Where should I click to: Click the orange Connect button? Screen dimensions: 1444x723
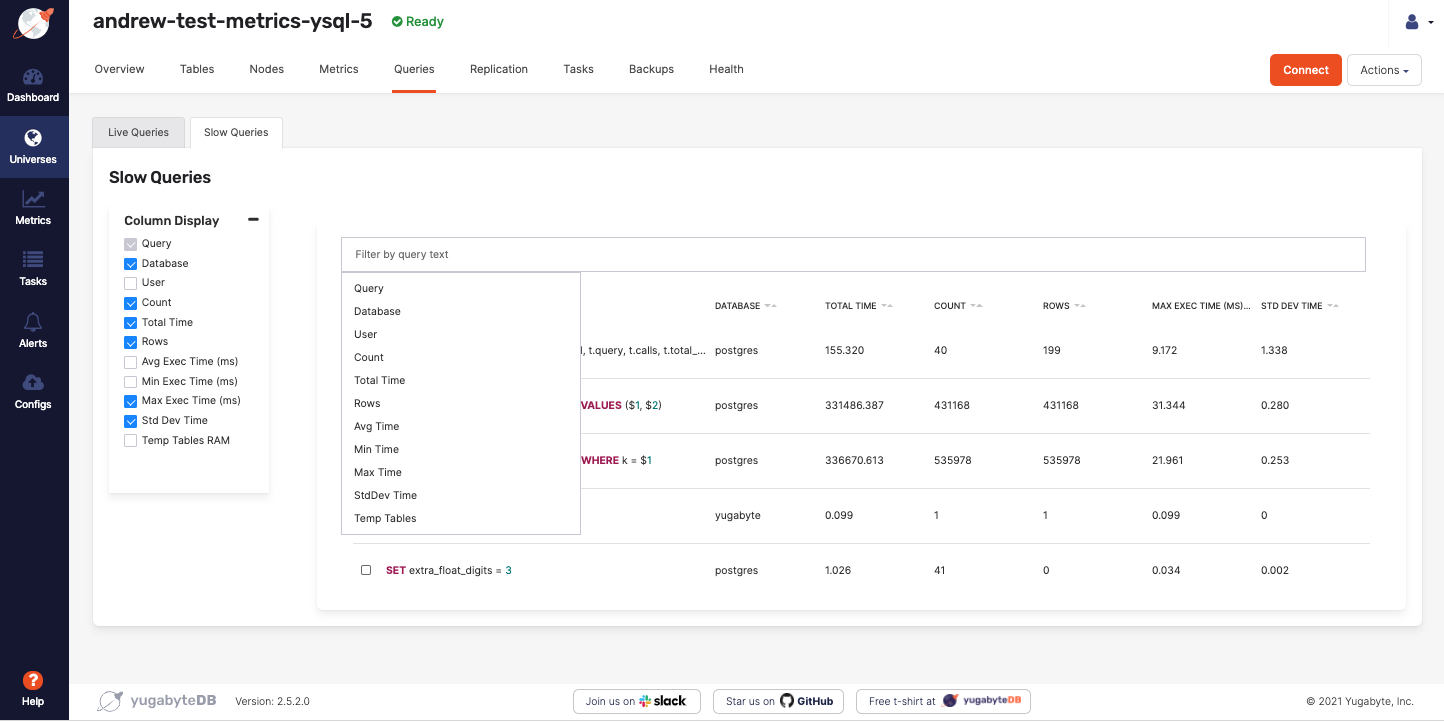(x=1306, y=70)
